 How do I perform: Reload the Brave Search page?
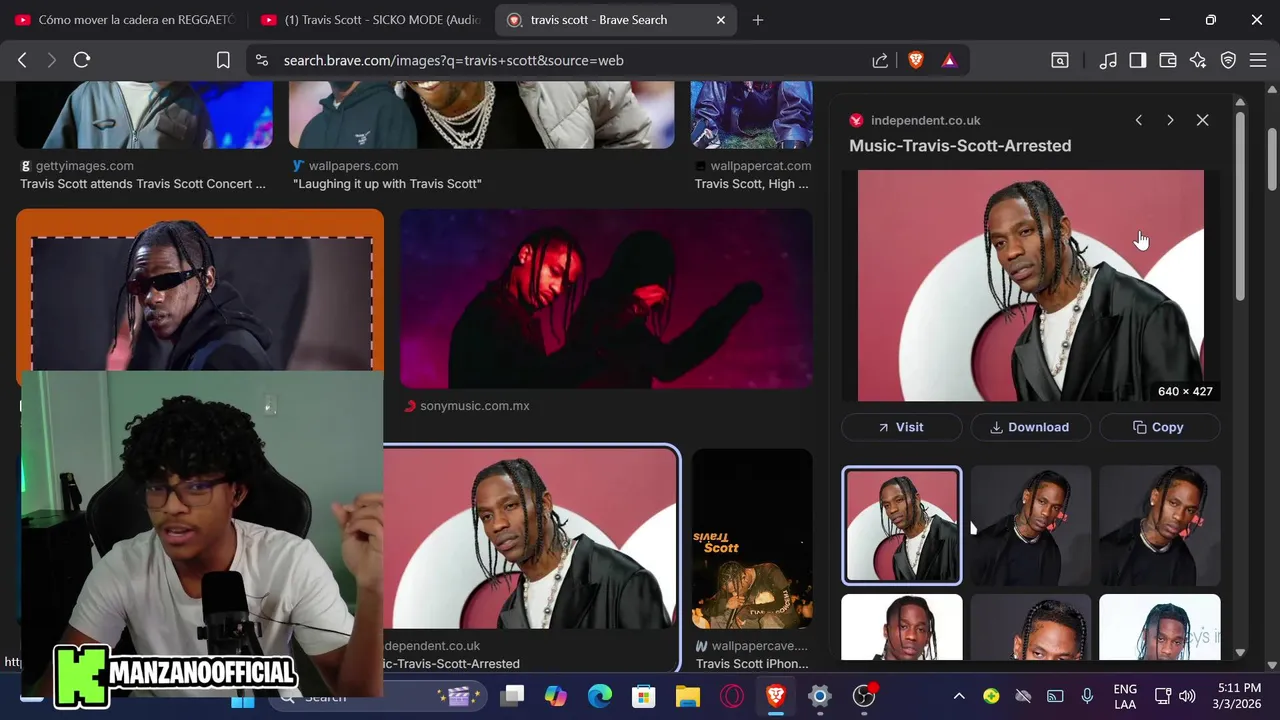pos(82,60)
